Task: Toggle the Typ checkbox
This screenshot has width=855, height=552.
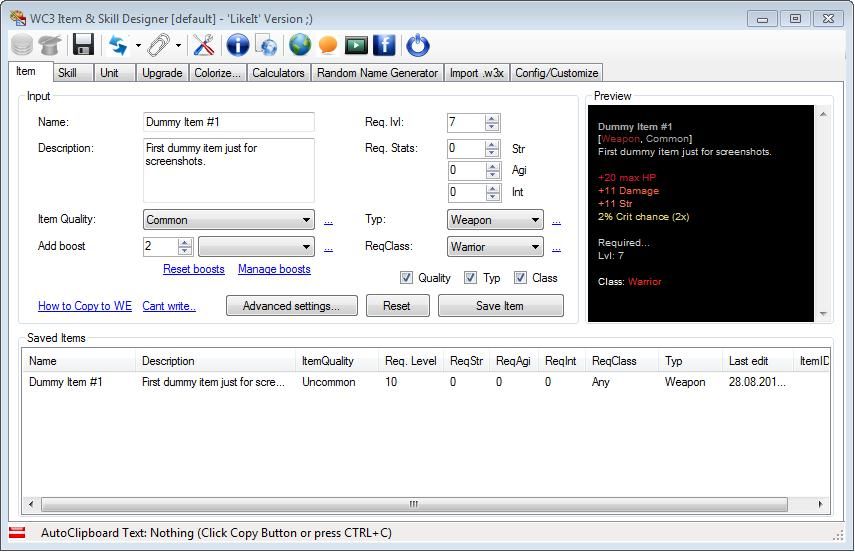Action: pos(471,278)
